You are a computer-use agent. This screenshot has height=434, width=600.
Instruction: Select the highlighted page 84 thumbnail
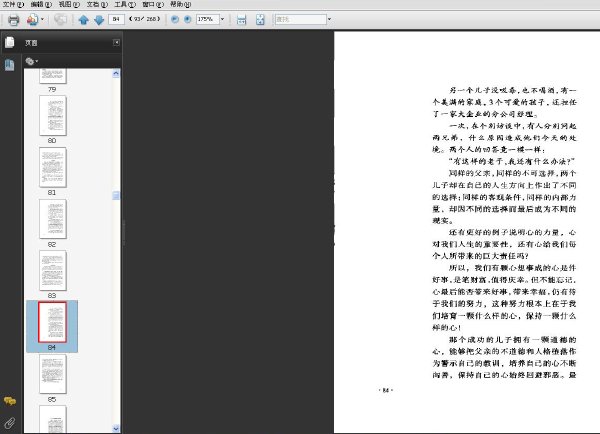[x=52, y=322]
